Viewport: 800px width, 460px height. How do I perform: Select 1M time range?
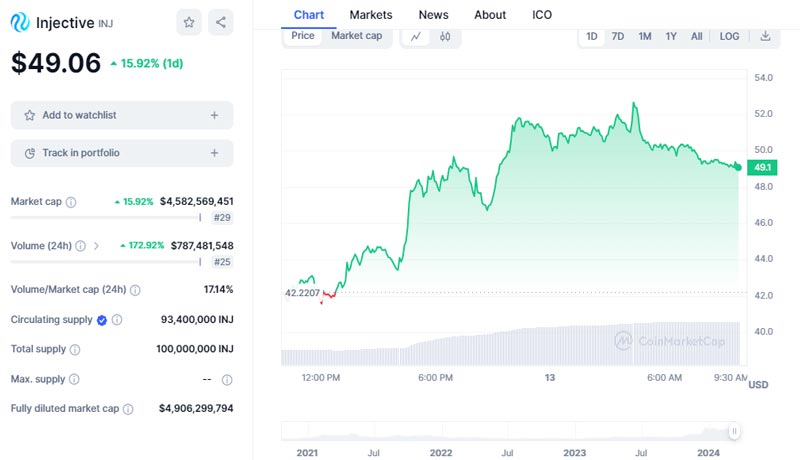coord(645,36)
